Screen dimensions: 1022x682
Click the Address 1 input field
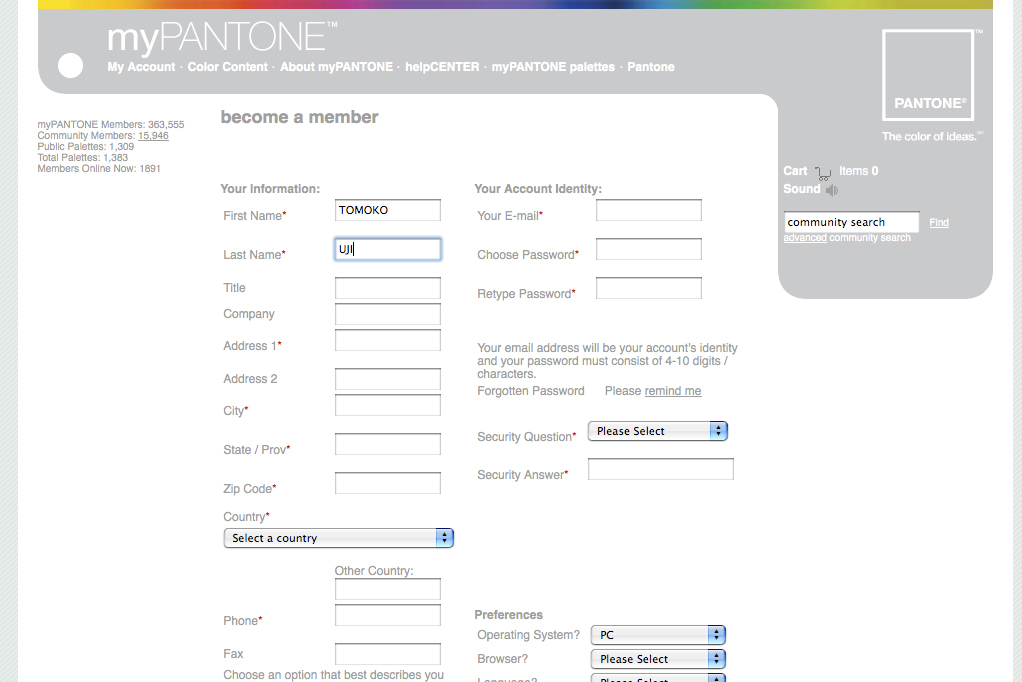(388, 340)
